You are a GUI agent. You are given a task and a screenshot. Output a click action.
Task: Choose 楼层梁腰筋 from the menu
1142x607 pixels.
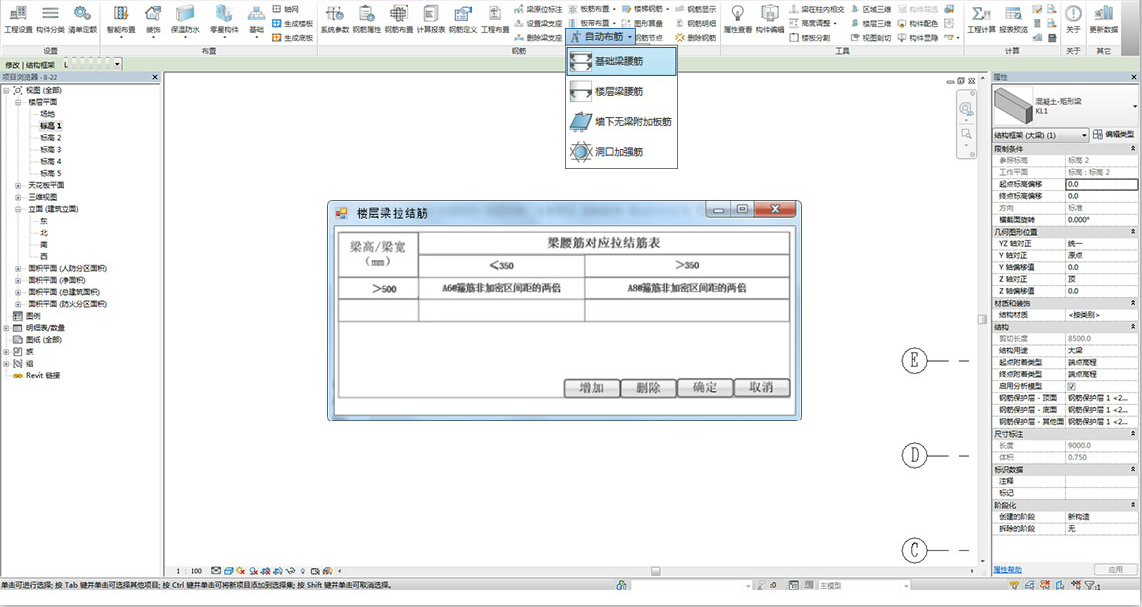coord(620,92)
